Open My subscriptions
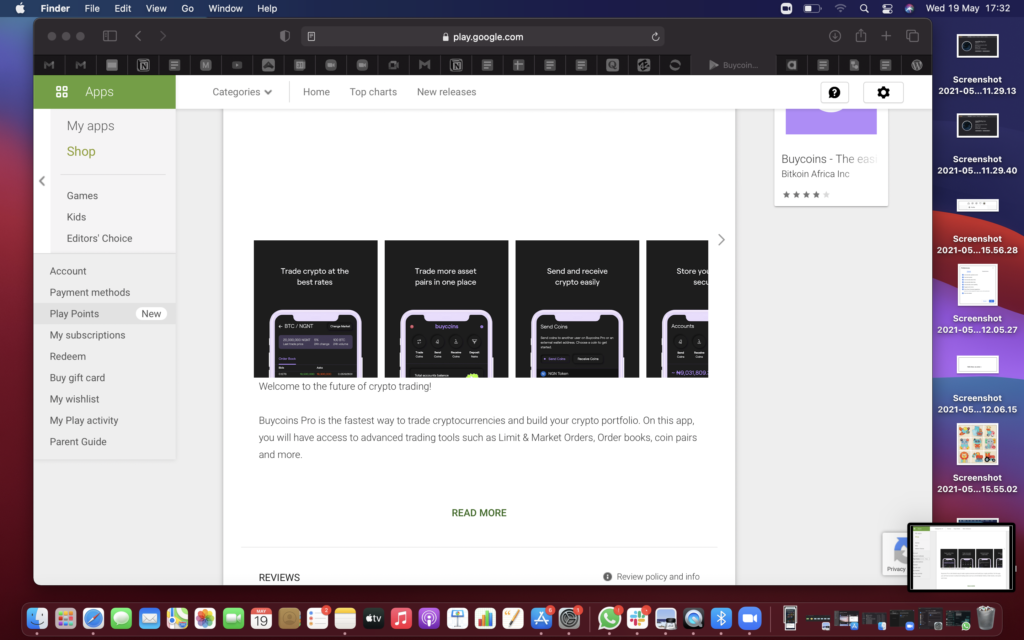The height and width of the screenshot is (640, 1024). (x=88, y=335)
